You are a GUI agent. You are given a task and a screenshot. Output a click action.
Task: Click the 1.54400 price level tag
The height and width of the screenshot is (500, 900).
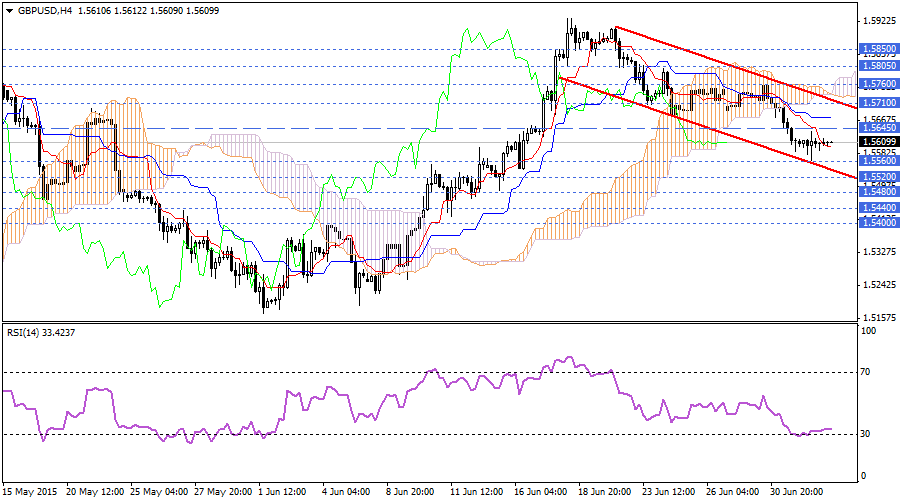pos(877,207)
